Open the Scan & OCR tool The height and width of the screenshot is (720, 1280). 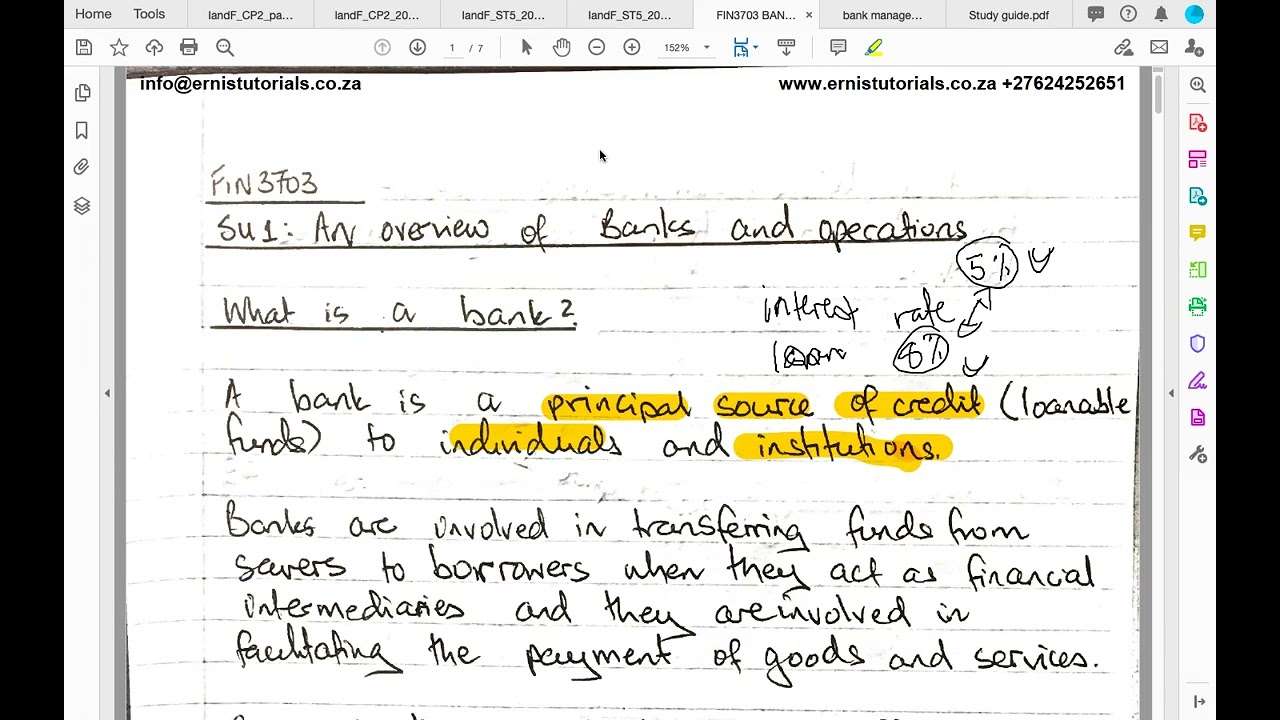click(x=1198, y=307)
